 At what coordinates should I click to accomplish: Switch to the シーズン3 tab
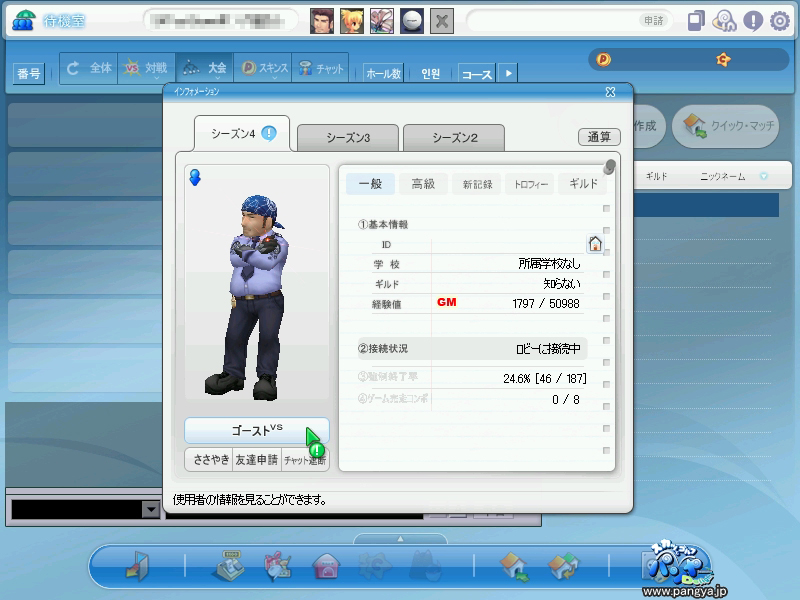pos(347,138)
